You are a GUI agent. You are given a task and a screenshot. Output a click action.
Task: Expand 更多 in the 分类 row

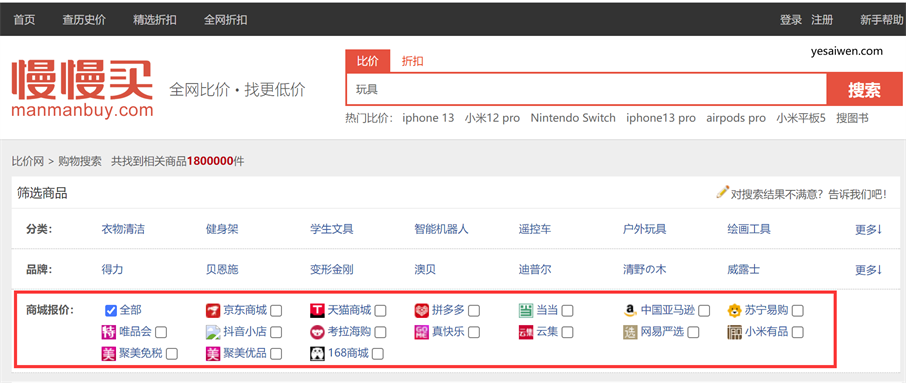(x=868, y=229)
